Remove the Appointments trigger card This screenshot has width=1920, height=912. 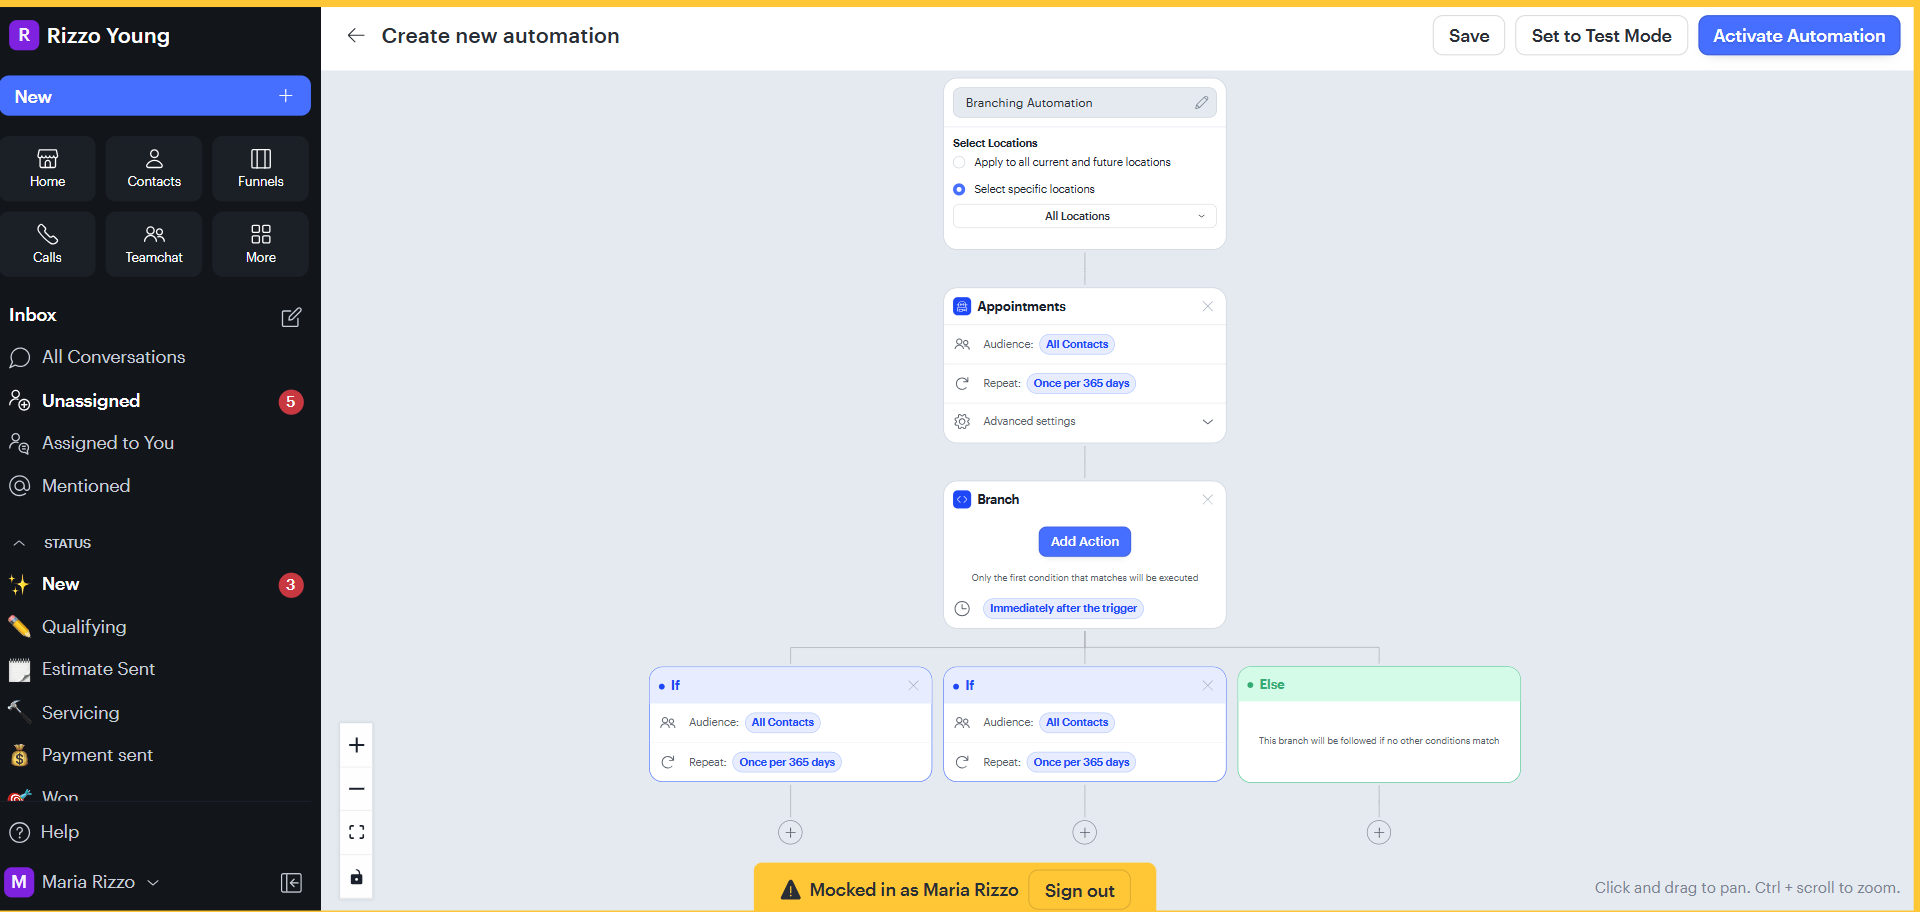(1207, 307)
